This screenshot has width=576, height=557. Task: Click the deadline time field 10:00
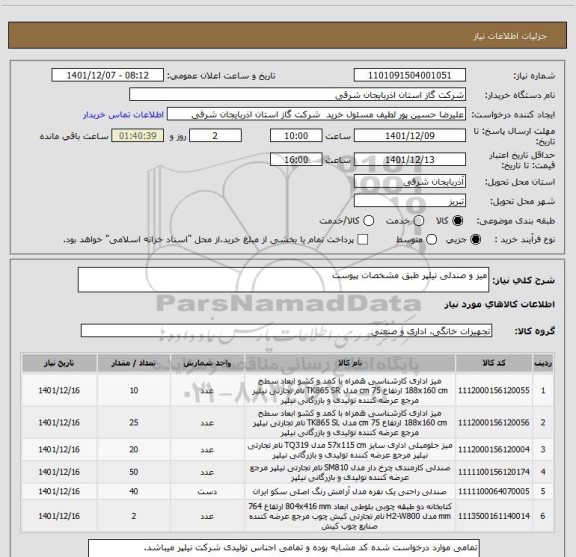point(296,136)
